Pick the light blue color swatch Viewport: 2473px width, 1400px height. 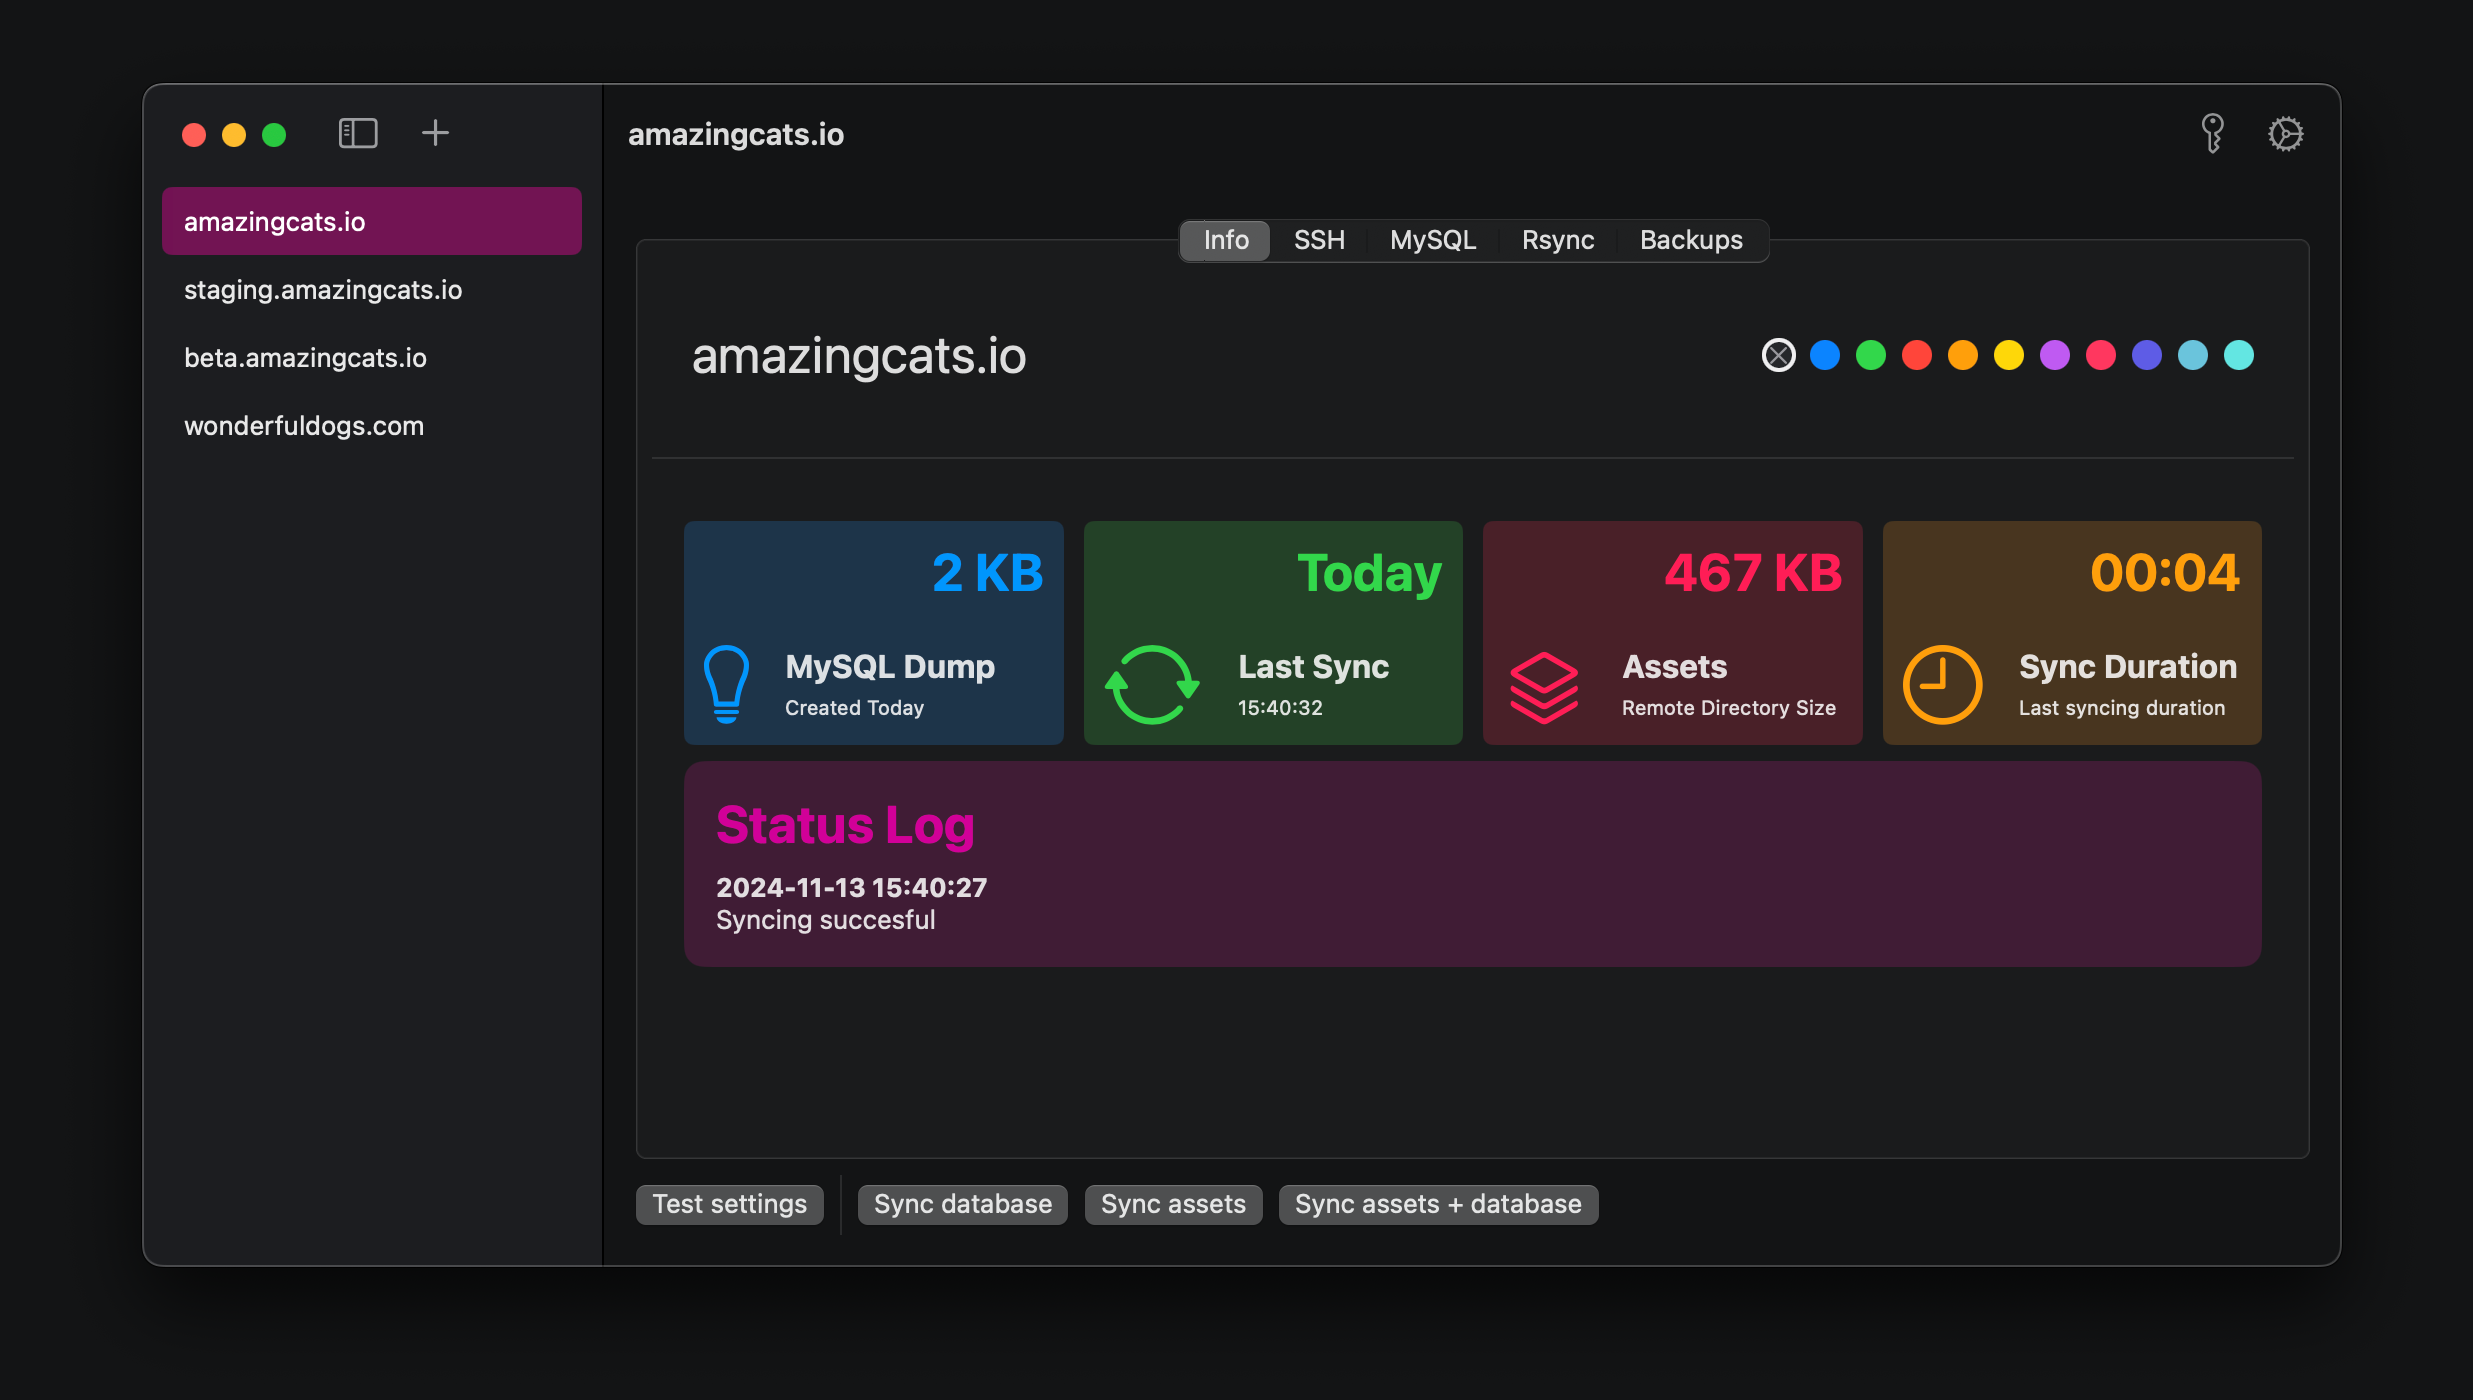[x=2192, y=355]
